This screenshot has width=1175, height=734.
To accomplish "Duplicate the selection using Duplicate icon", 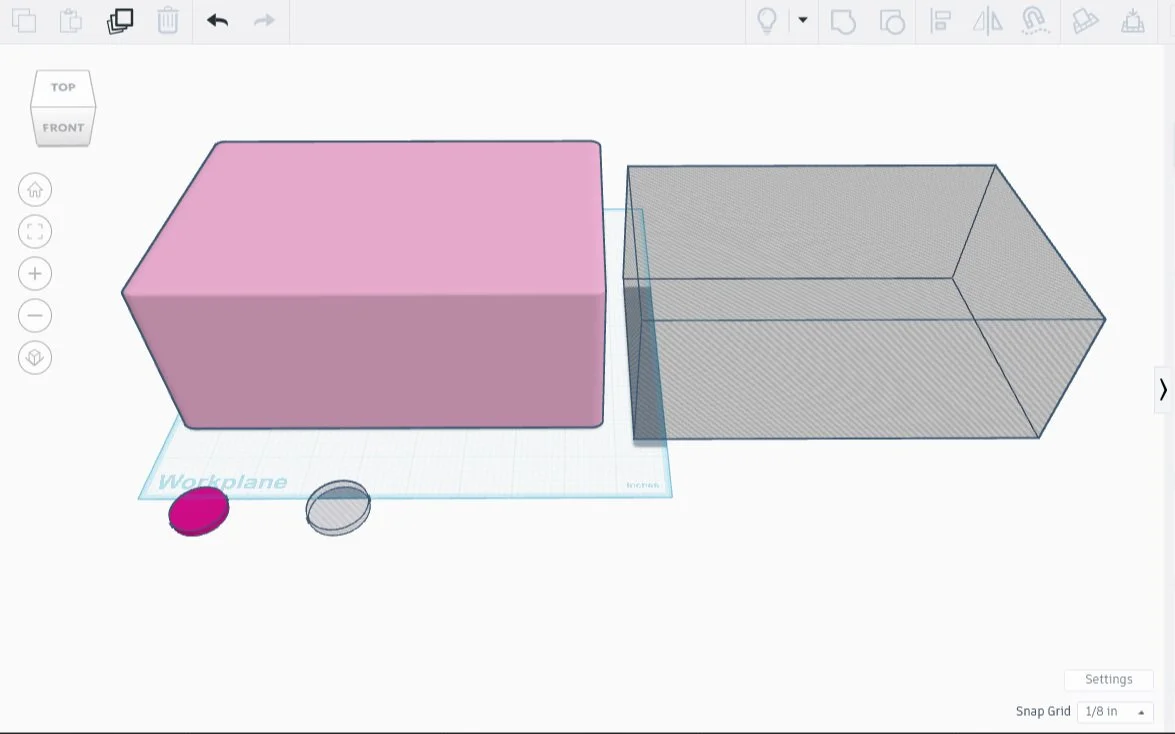I will point(120,20).
